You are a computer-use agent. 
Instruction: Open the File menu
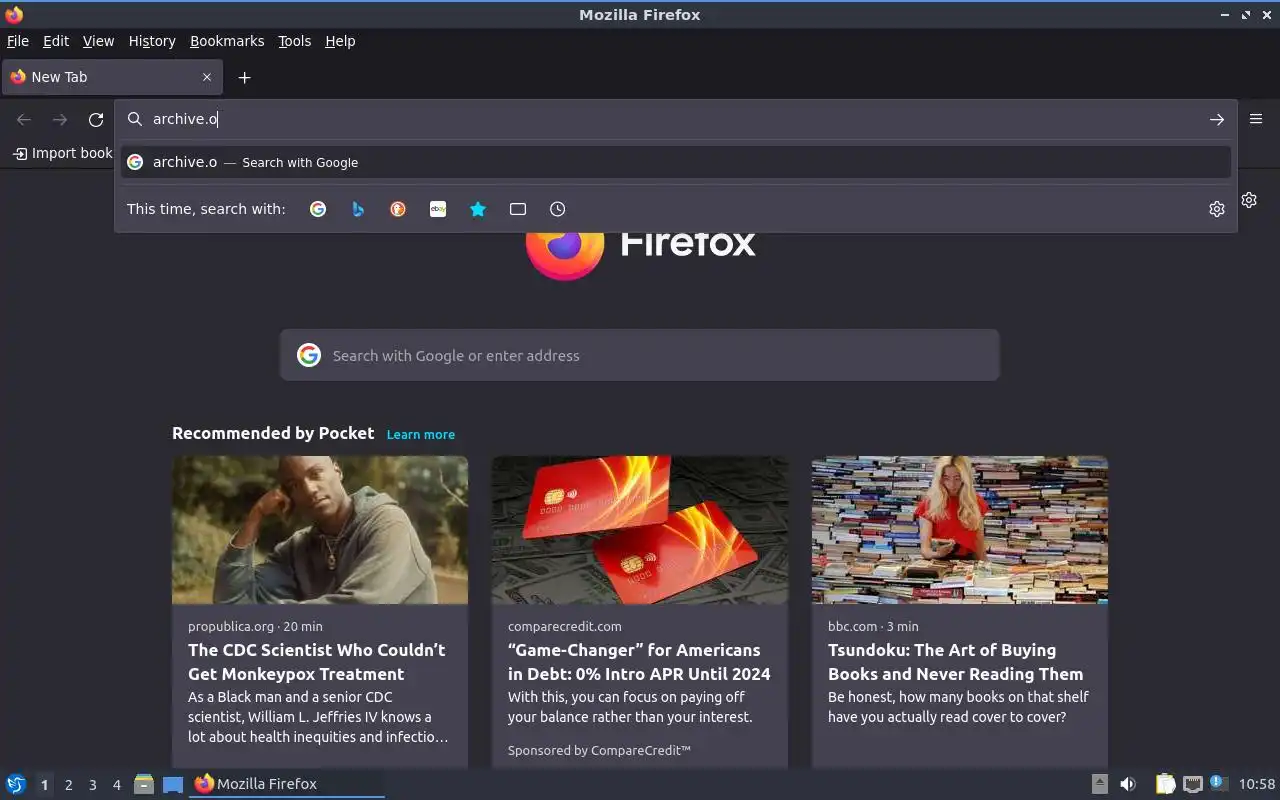[18, 41]
